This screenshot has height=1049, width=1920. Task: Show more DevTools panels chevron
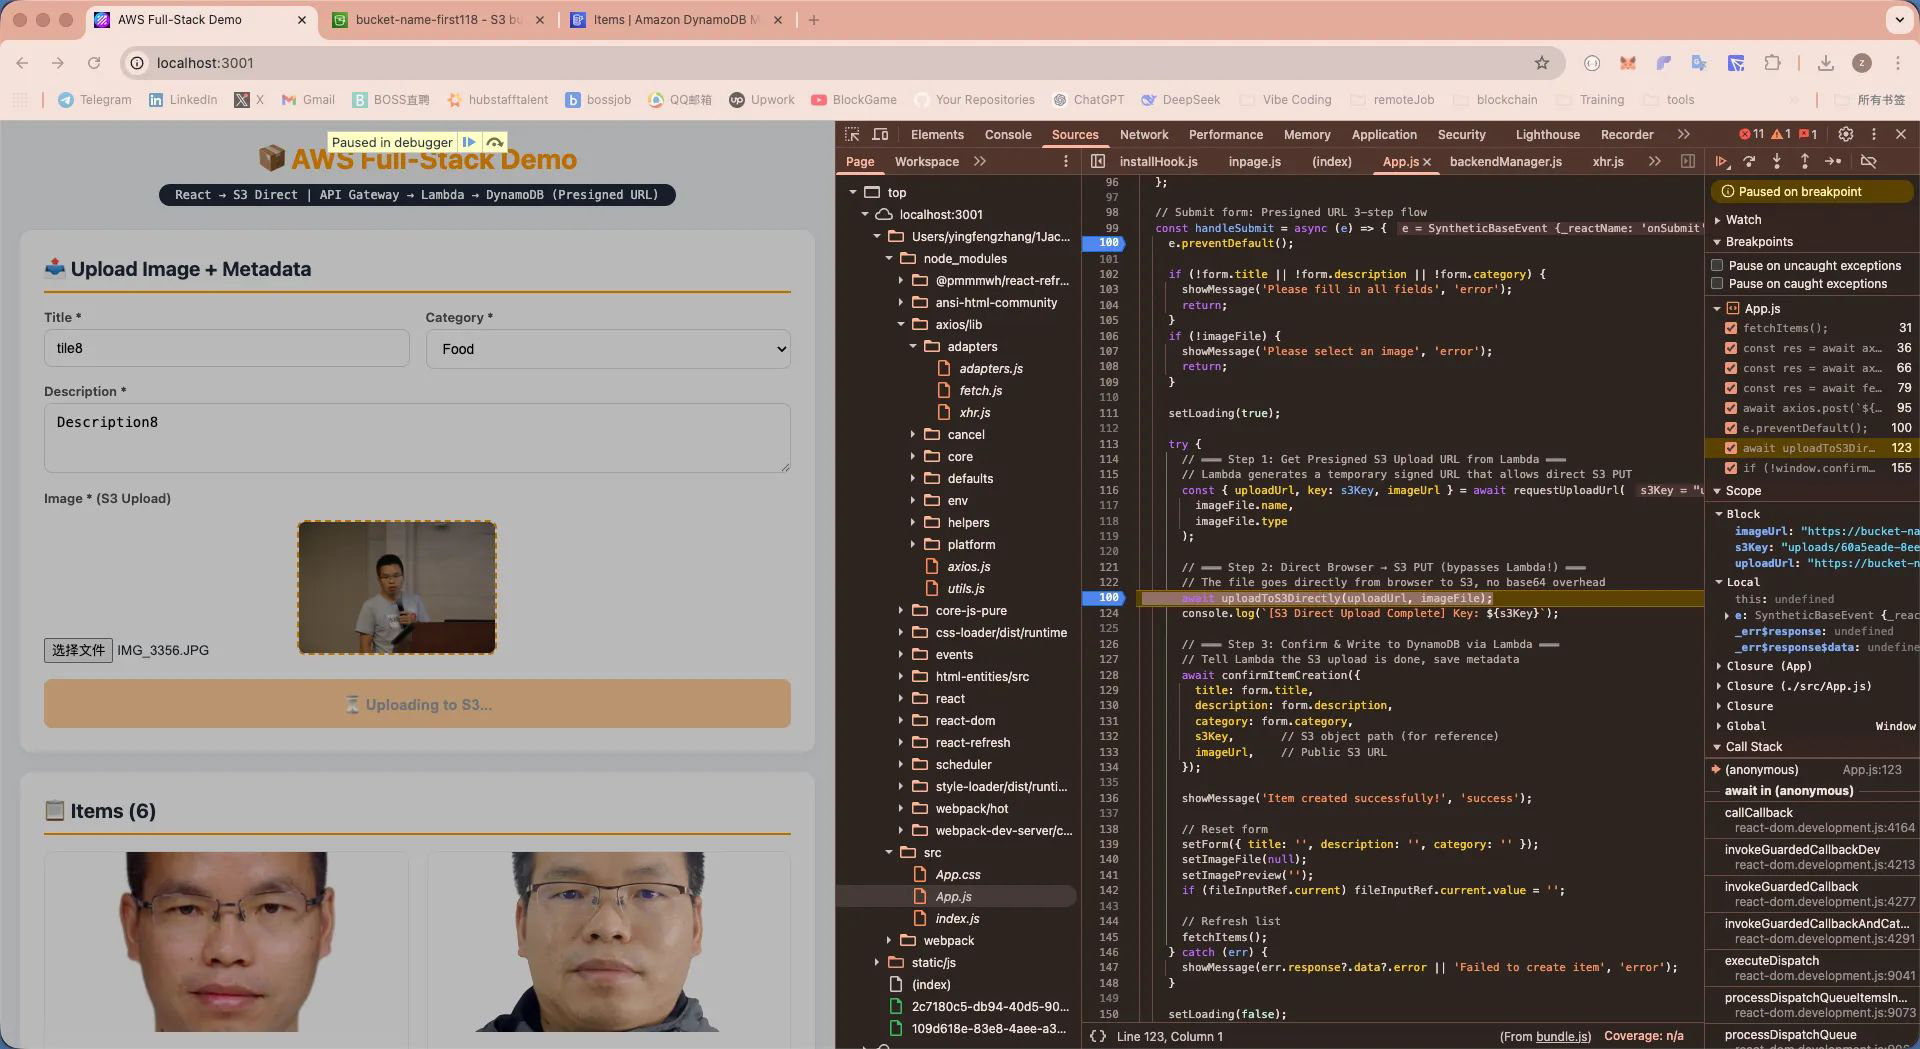pyautogui.click(x=1684, y=134)
